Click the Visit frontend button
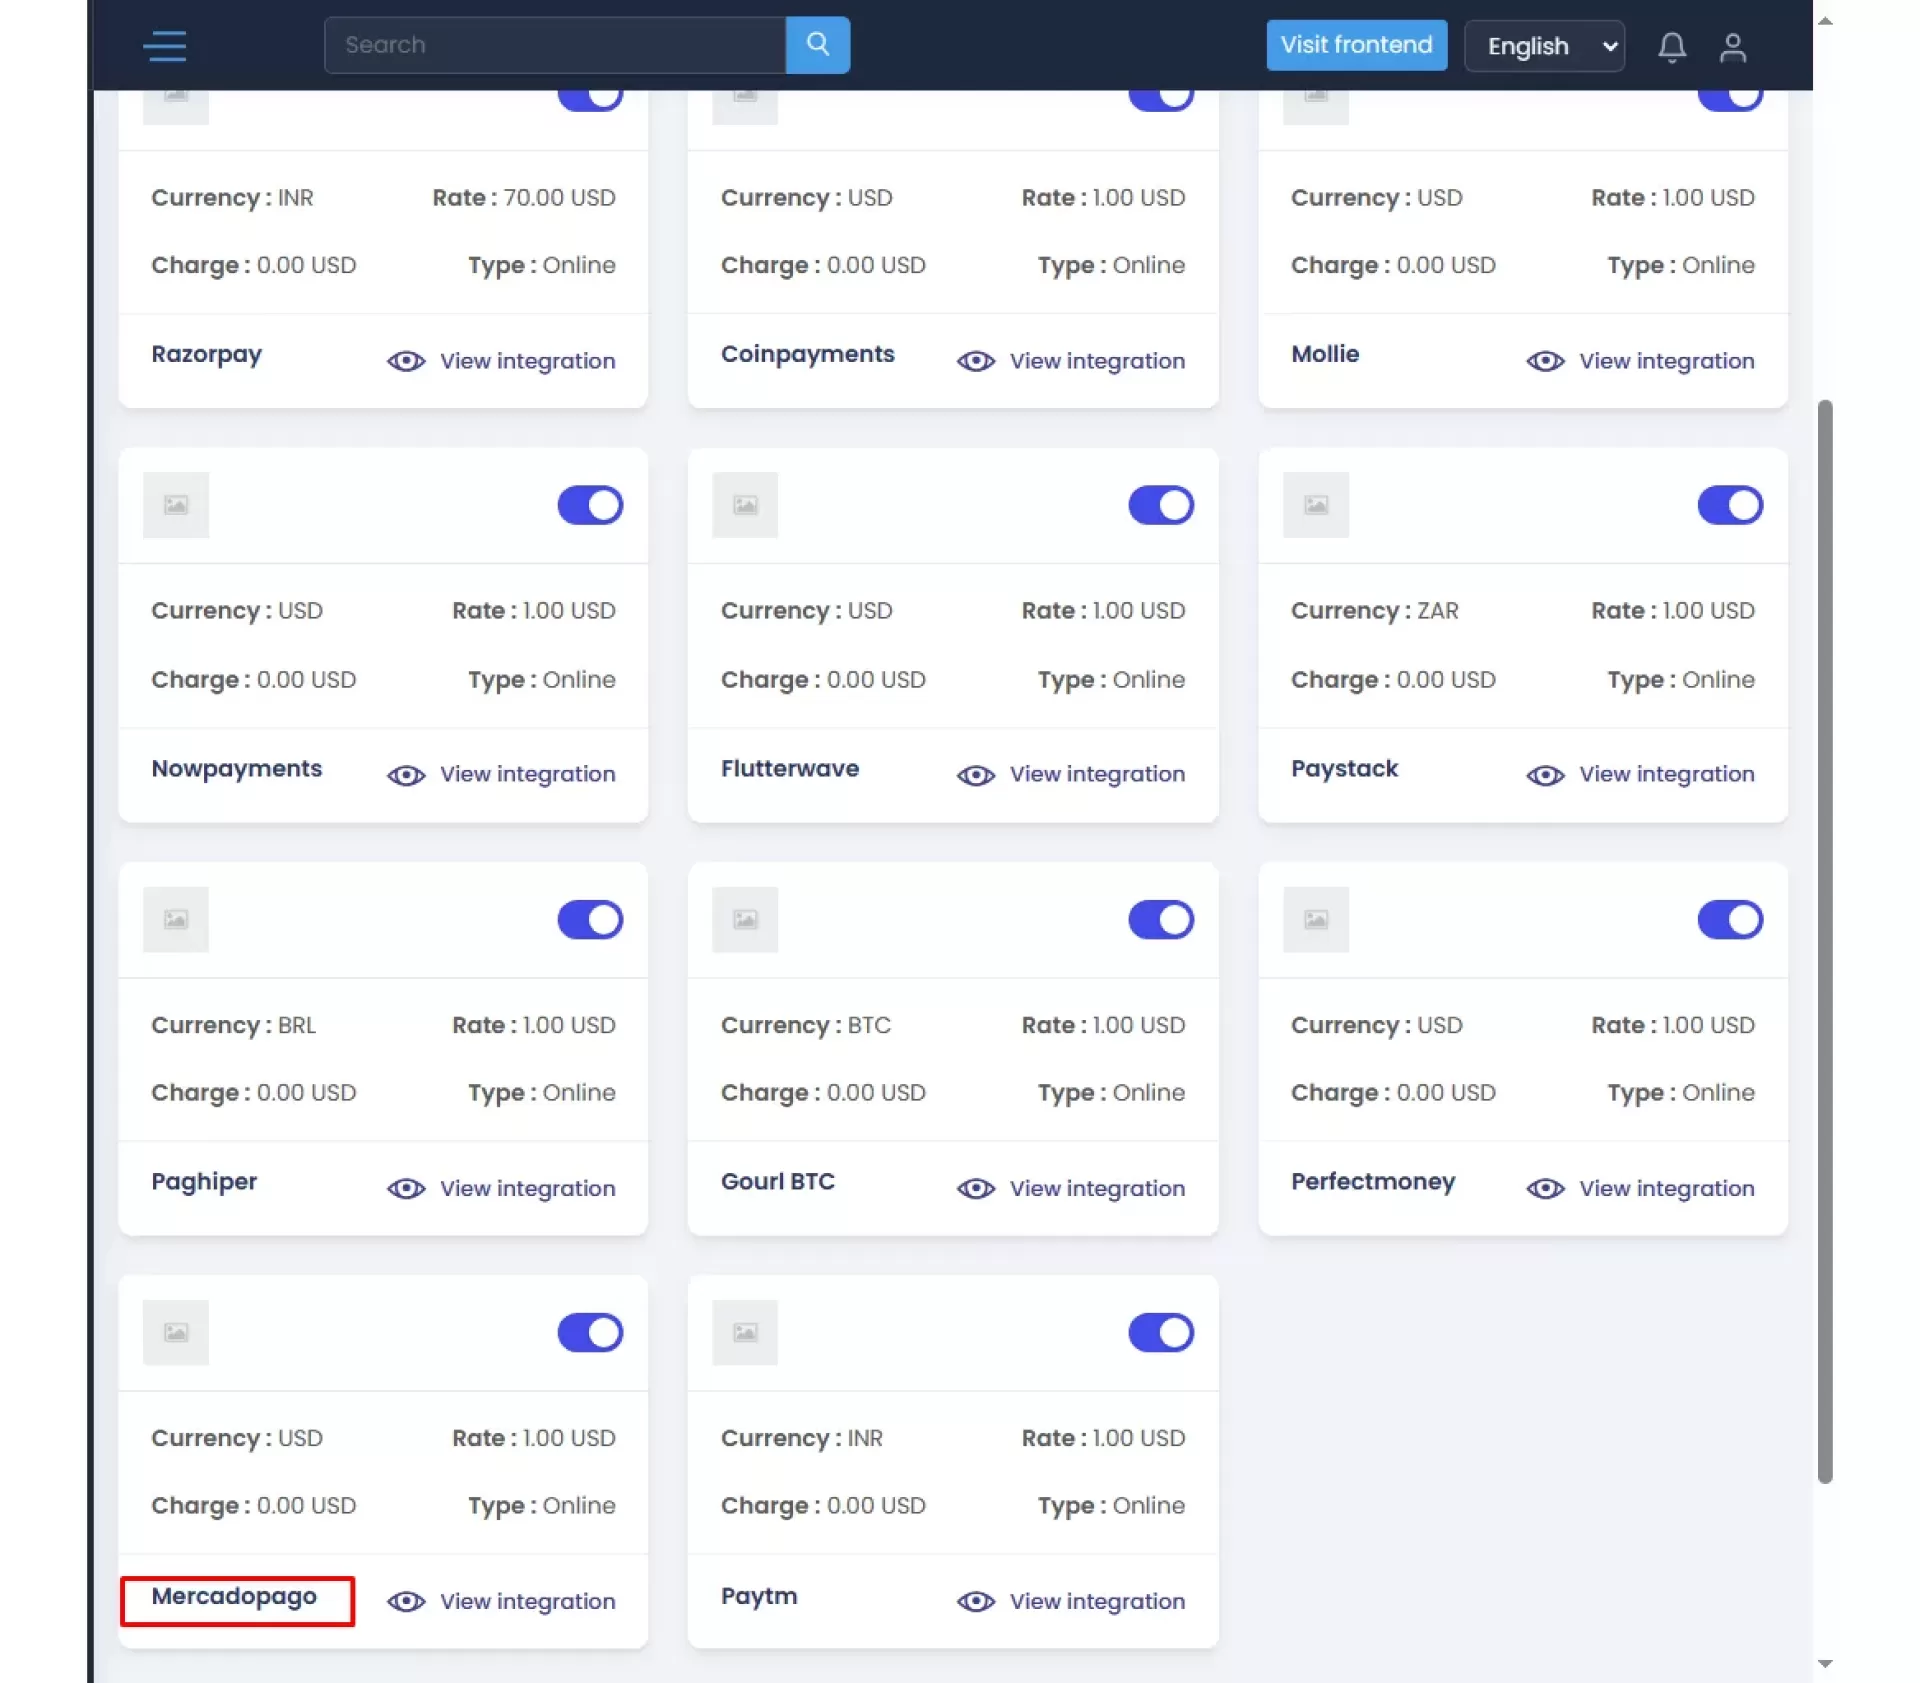1920x1683 pixels. tap(1356, 45)
